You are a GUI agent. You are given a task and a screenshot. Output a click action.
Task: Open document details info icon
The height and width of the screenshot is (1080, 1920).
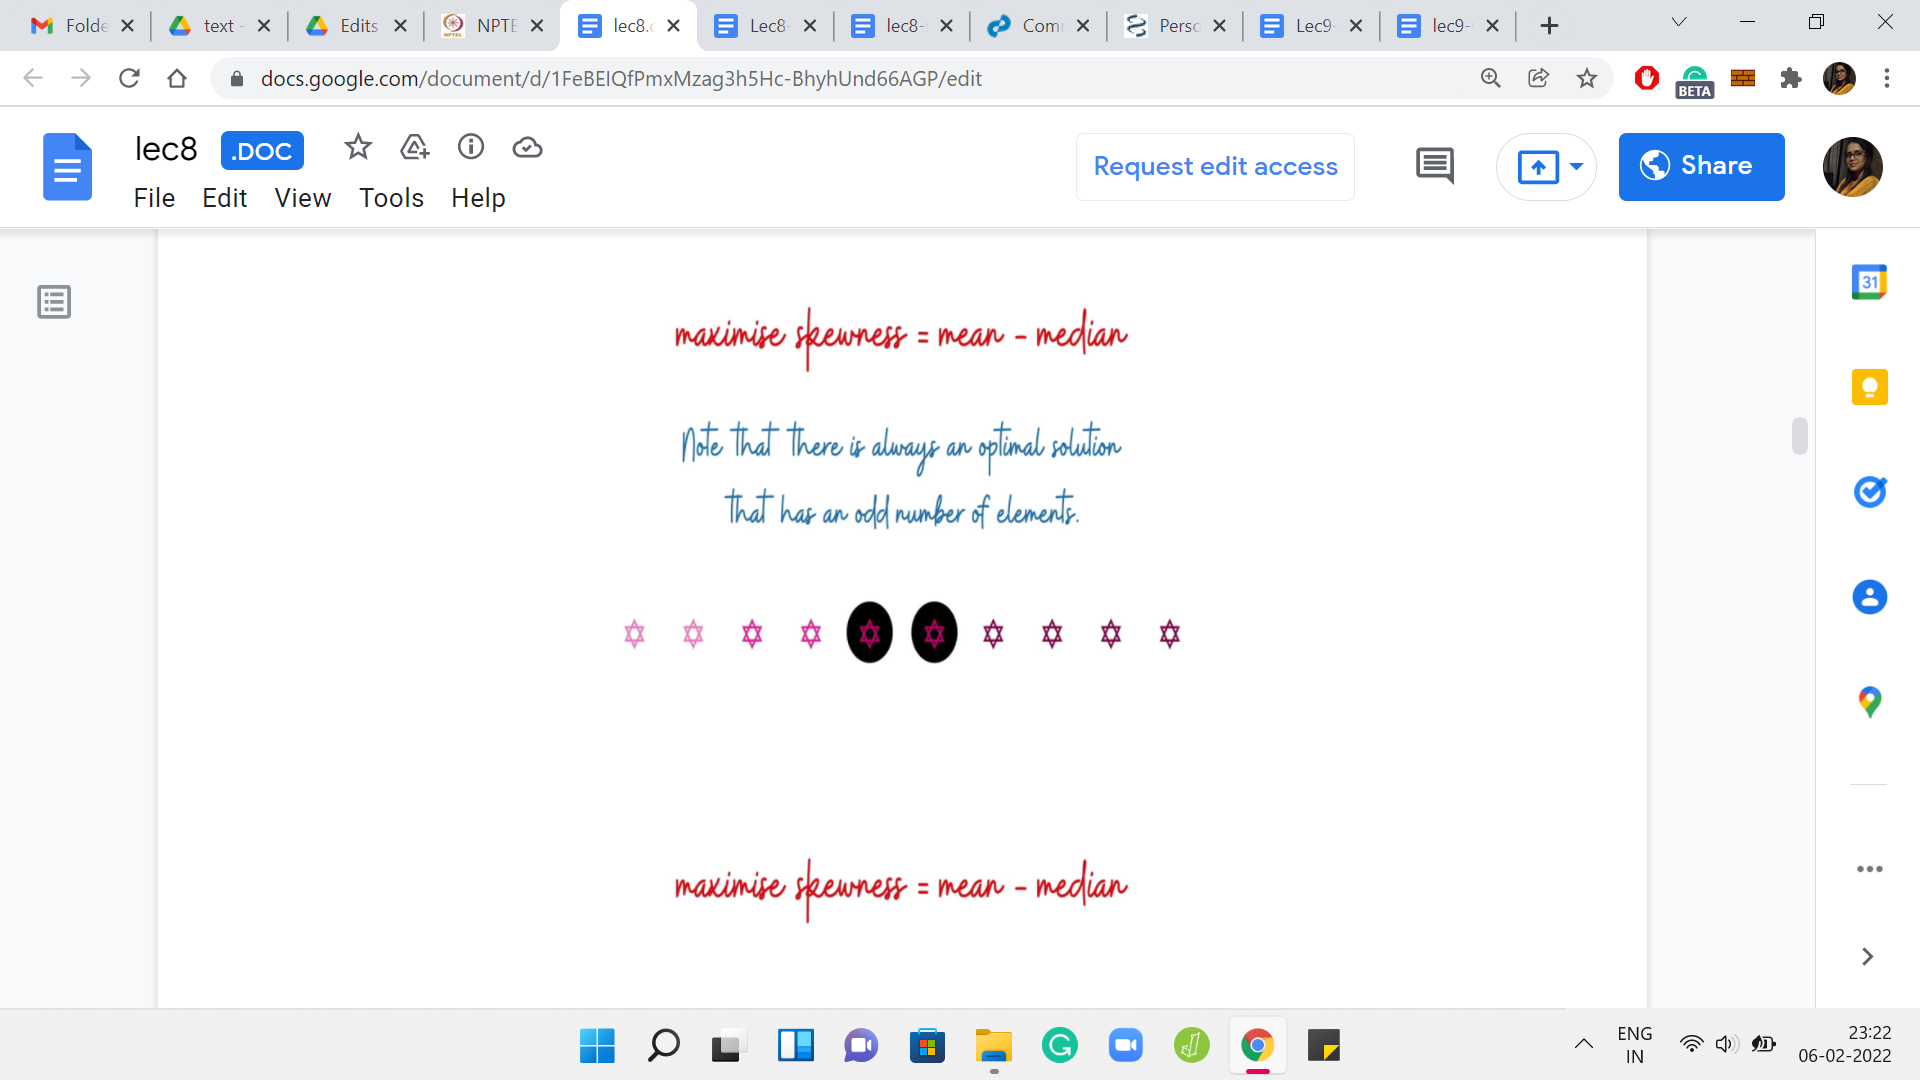tap(471, 148)
